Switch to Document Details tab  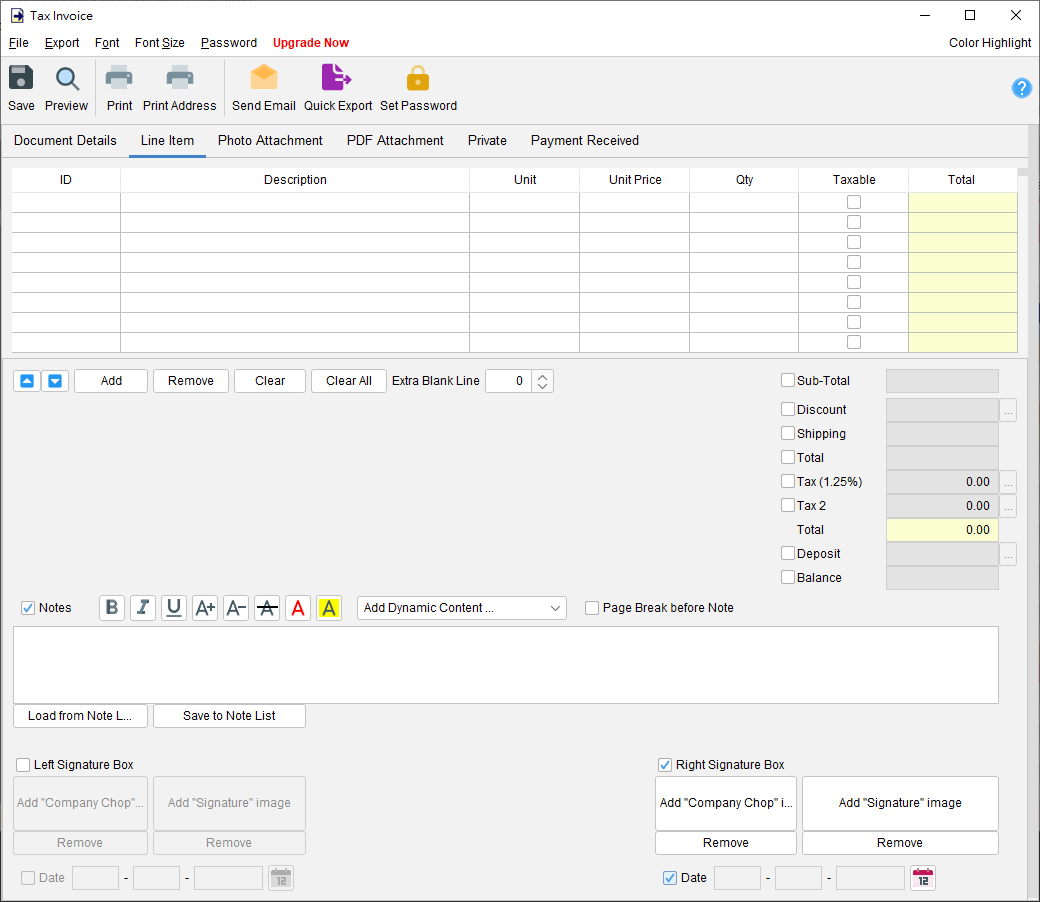65,141
